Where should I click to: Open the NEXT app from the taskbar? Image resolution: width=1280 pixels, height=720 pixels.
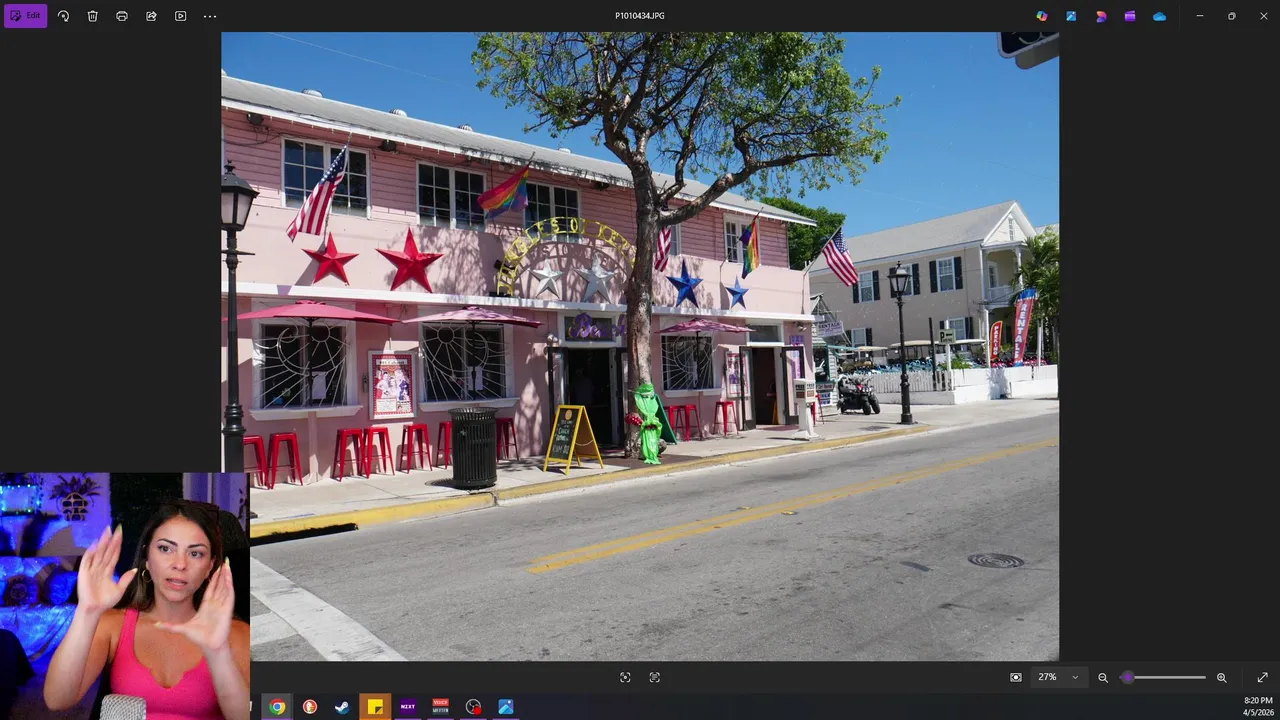[407, 707]
